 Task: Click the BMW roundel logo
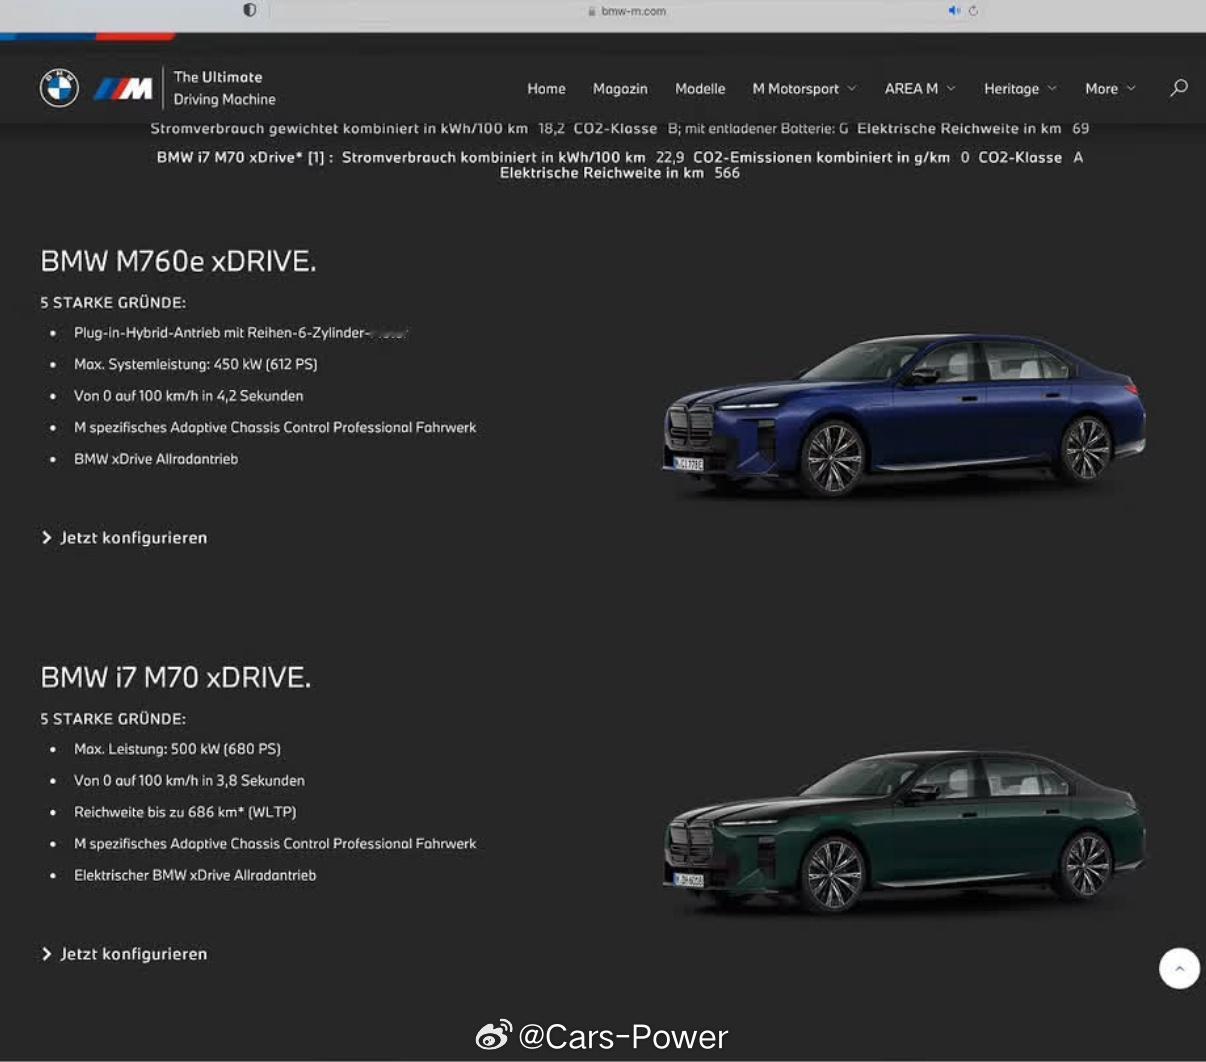click(59, 88)
